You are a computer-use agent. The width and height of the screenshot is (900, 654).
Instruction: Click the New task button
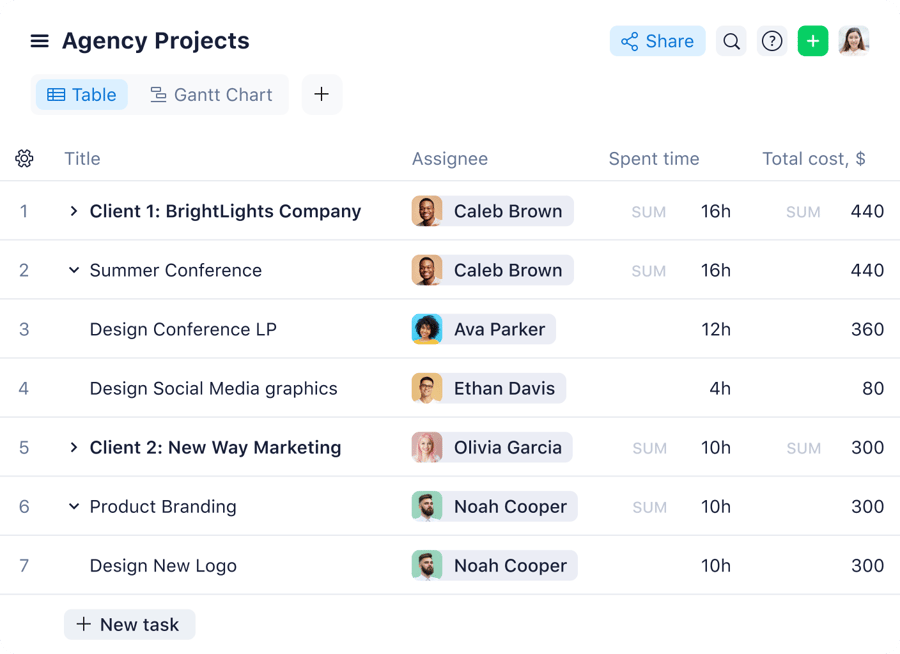point(129,624)
